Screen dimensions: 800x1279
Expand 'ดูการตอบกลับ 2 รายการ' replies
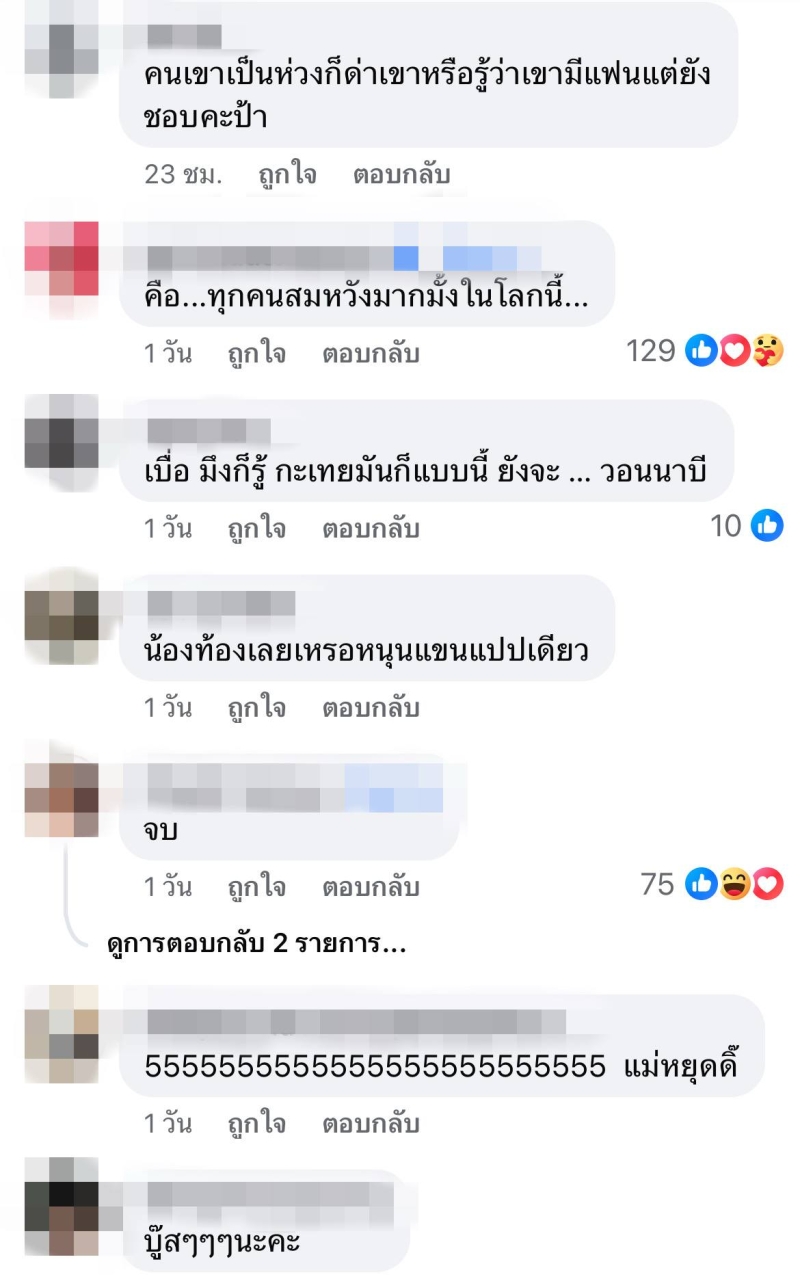[257, 944]
